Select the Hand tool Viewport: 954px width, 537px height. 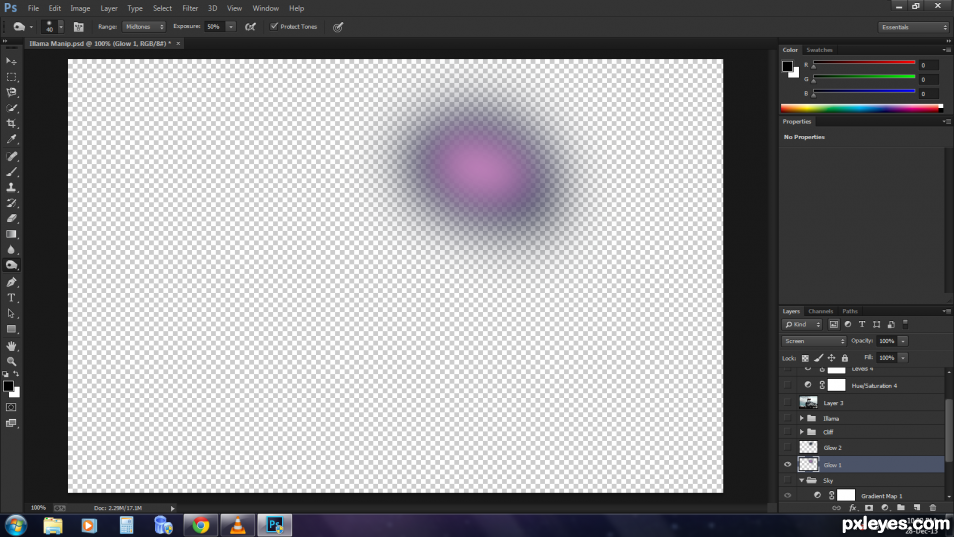point(11,346)
